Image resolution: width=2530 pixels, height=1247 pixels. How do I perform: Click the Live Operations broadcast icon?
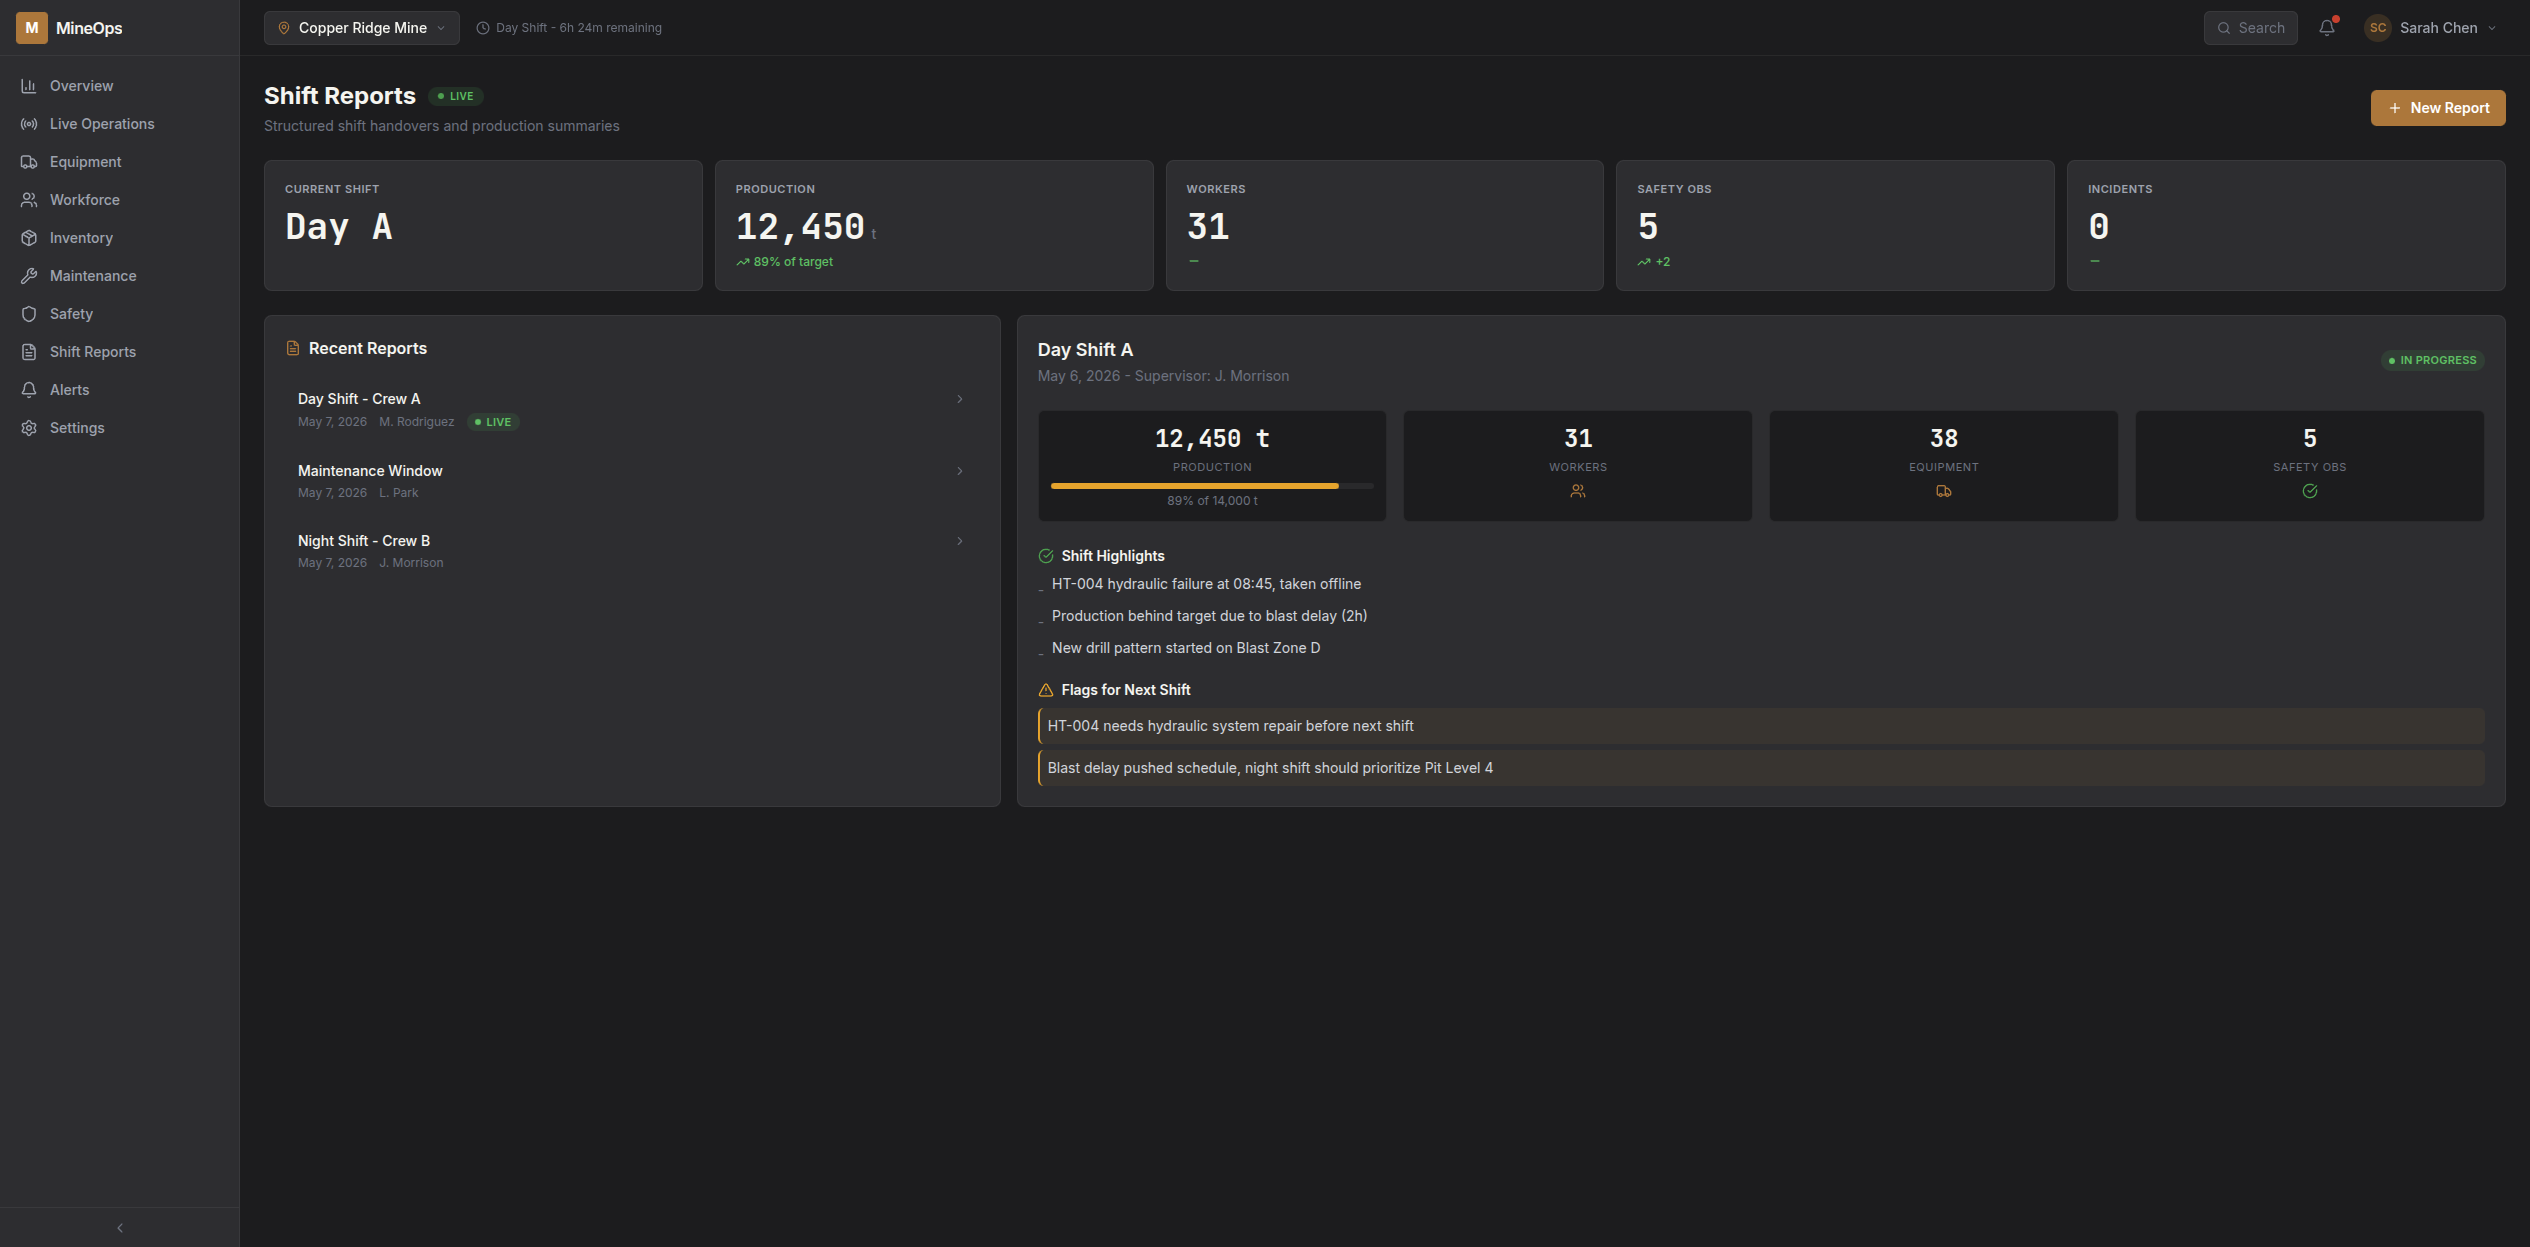(29, 124)
